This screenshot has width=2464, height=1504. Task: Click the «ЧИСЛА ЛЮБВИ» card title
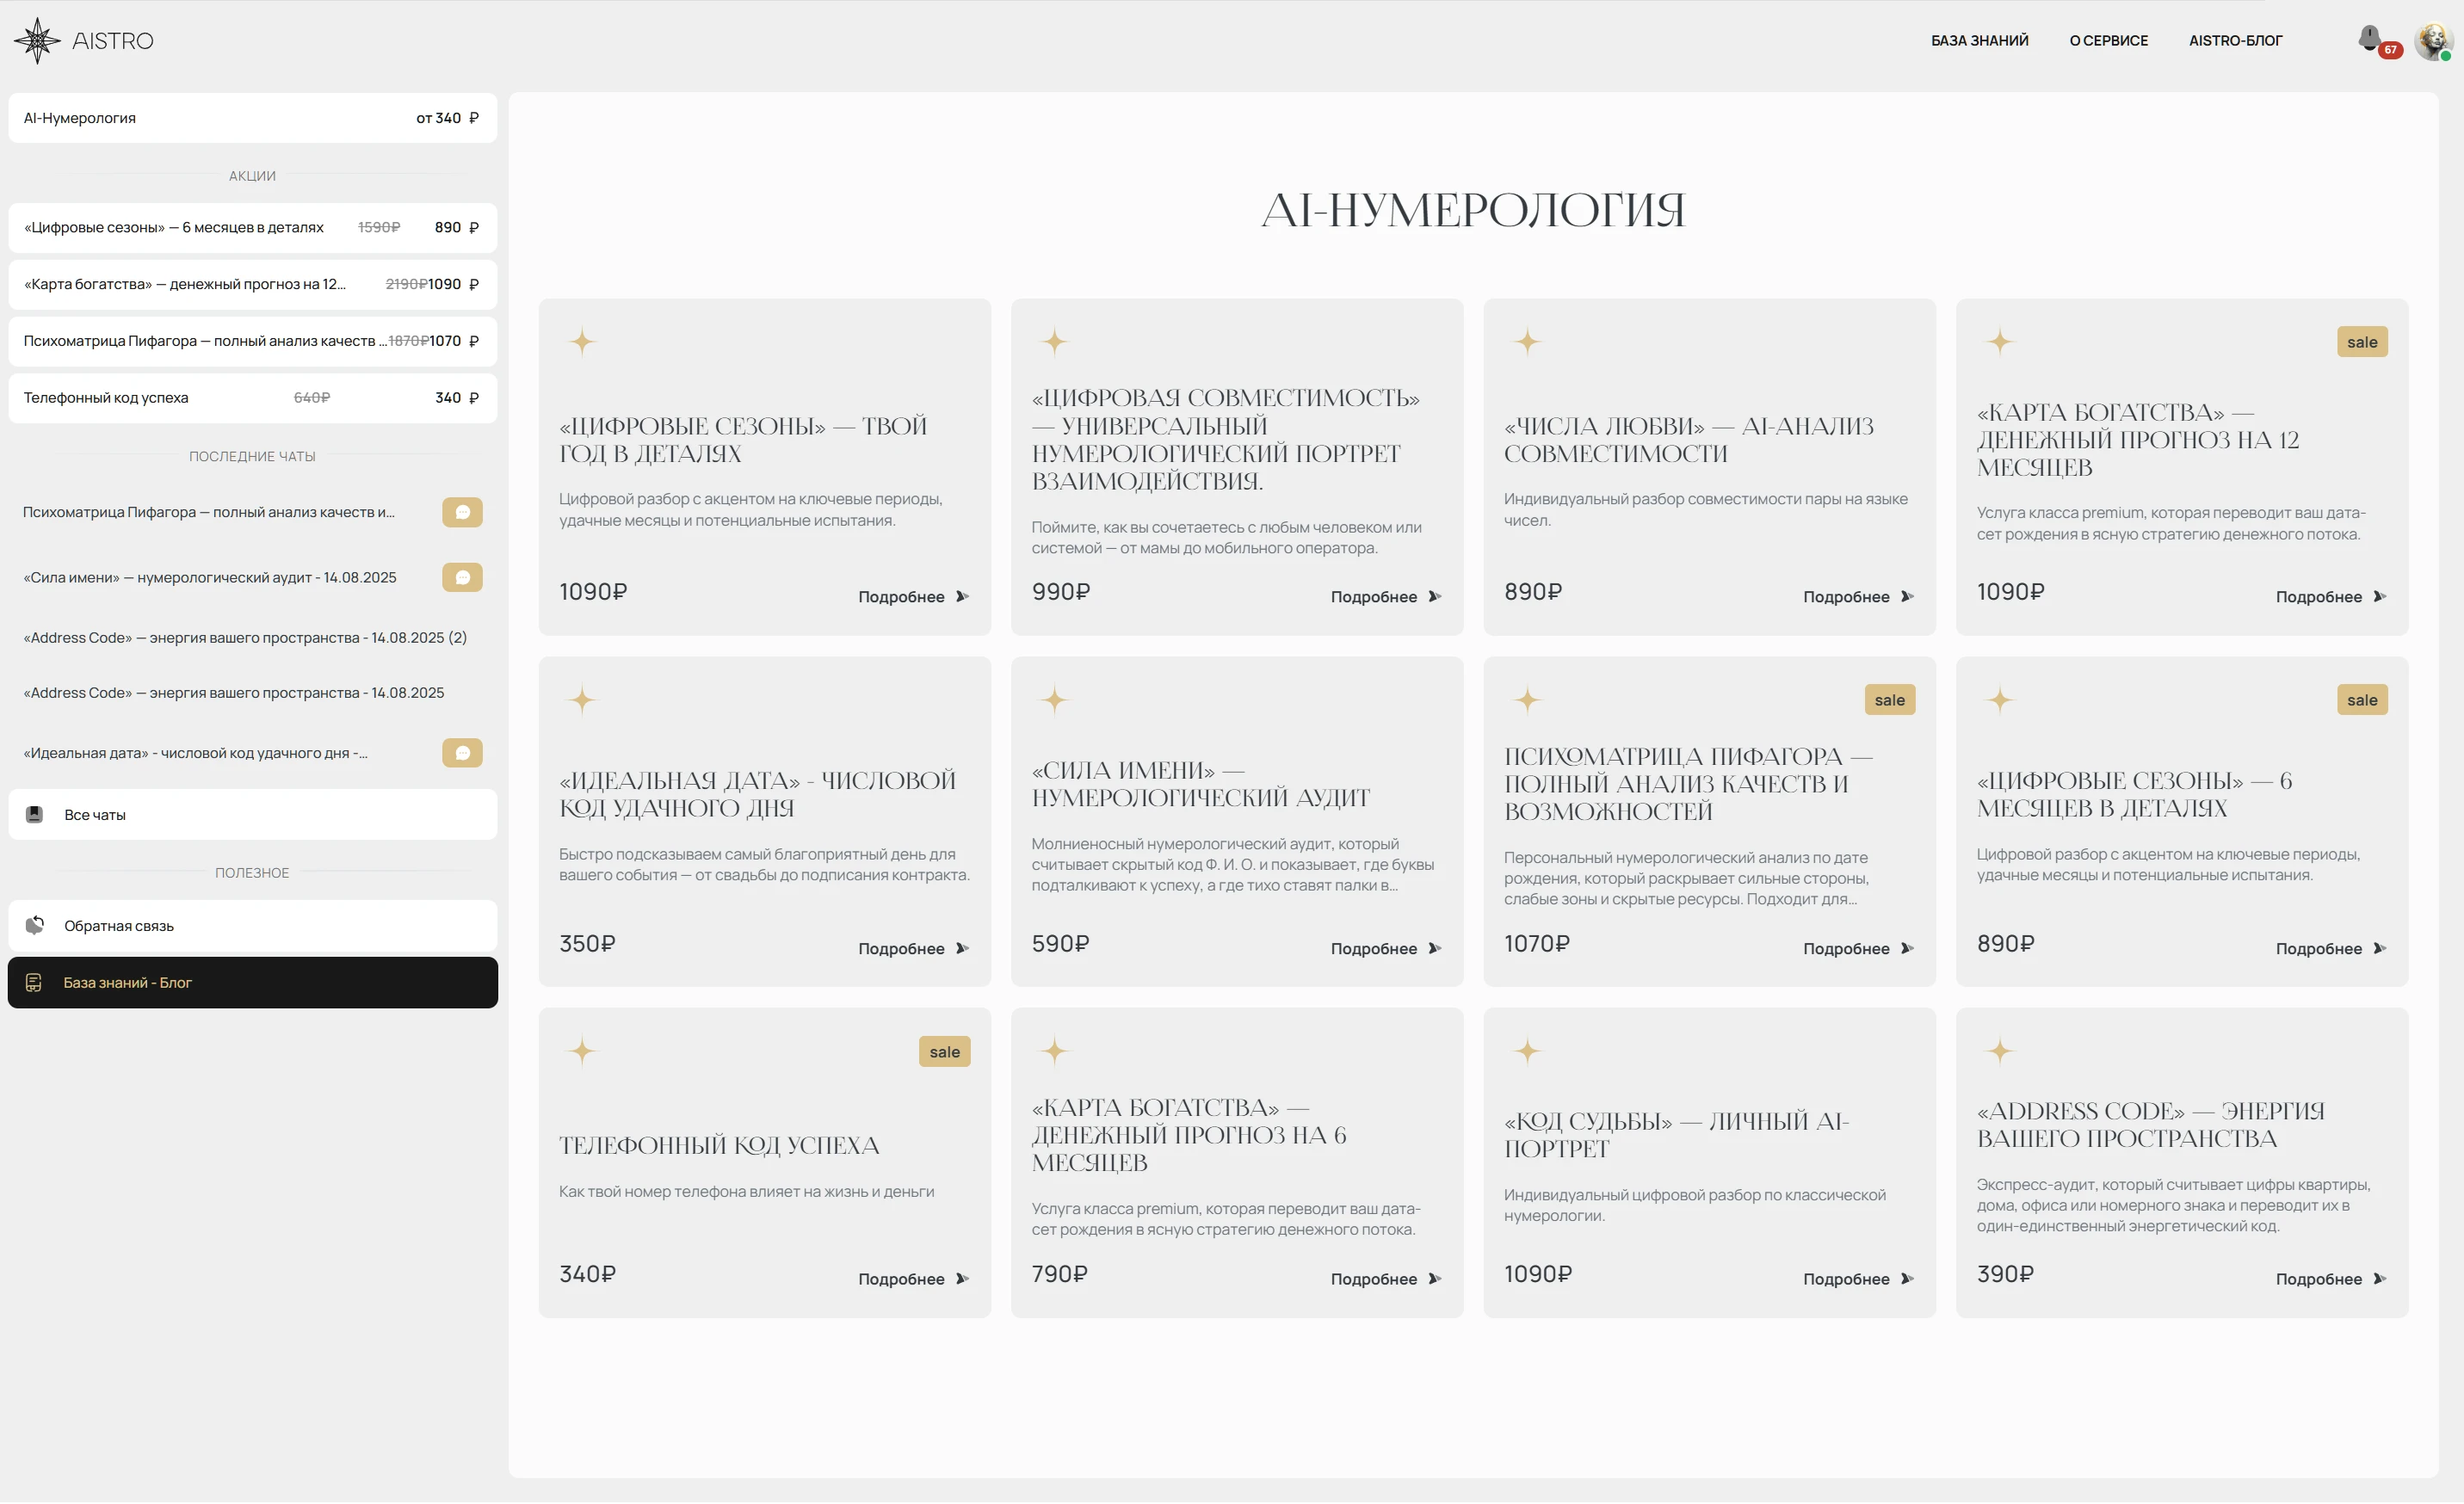1688,440
